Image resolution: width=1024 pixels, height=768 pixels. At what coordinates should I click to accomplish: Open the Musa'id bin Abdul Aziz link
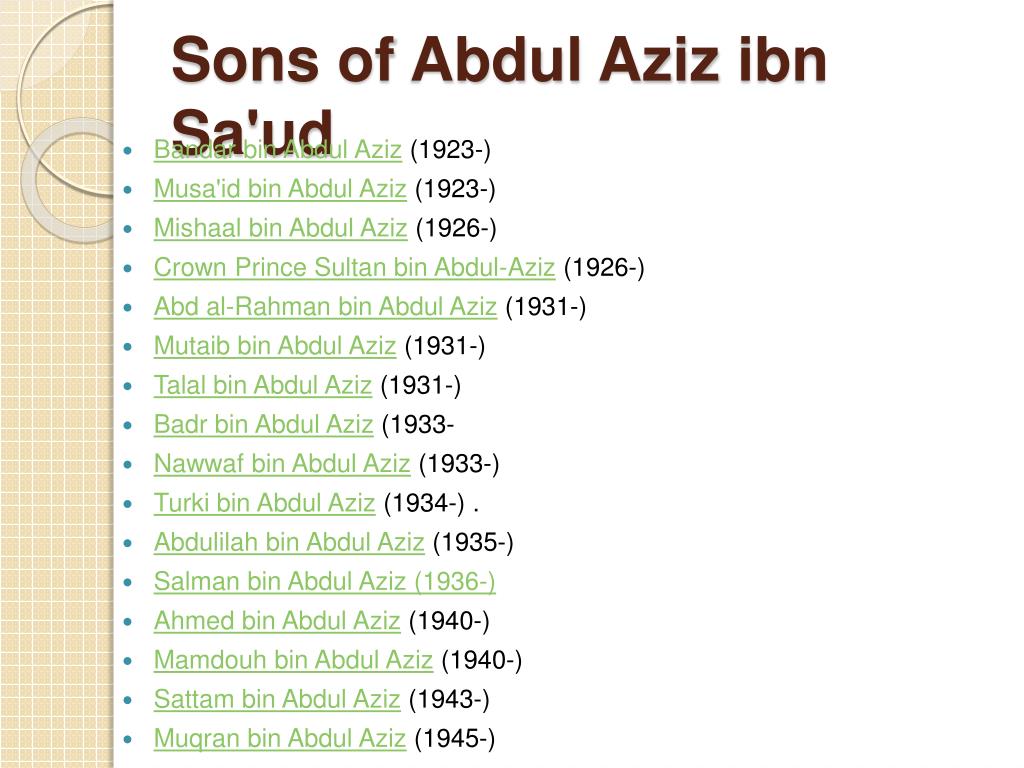point(280,189)
